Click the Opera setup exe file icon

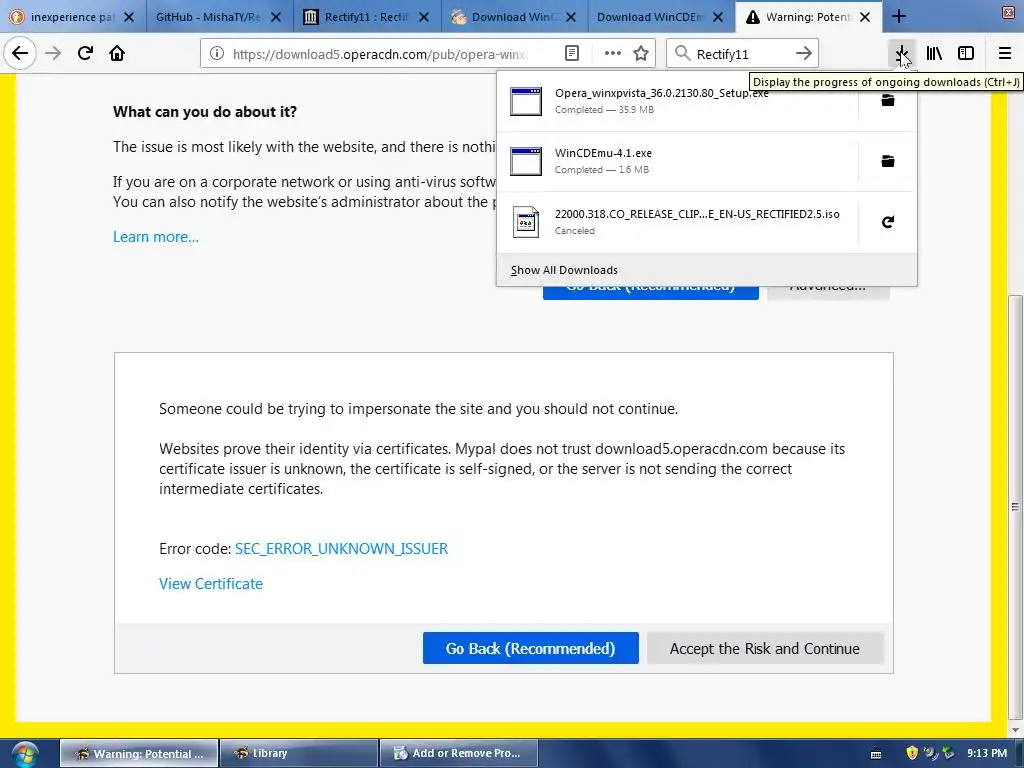click(x=526, y=101)
